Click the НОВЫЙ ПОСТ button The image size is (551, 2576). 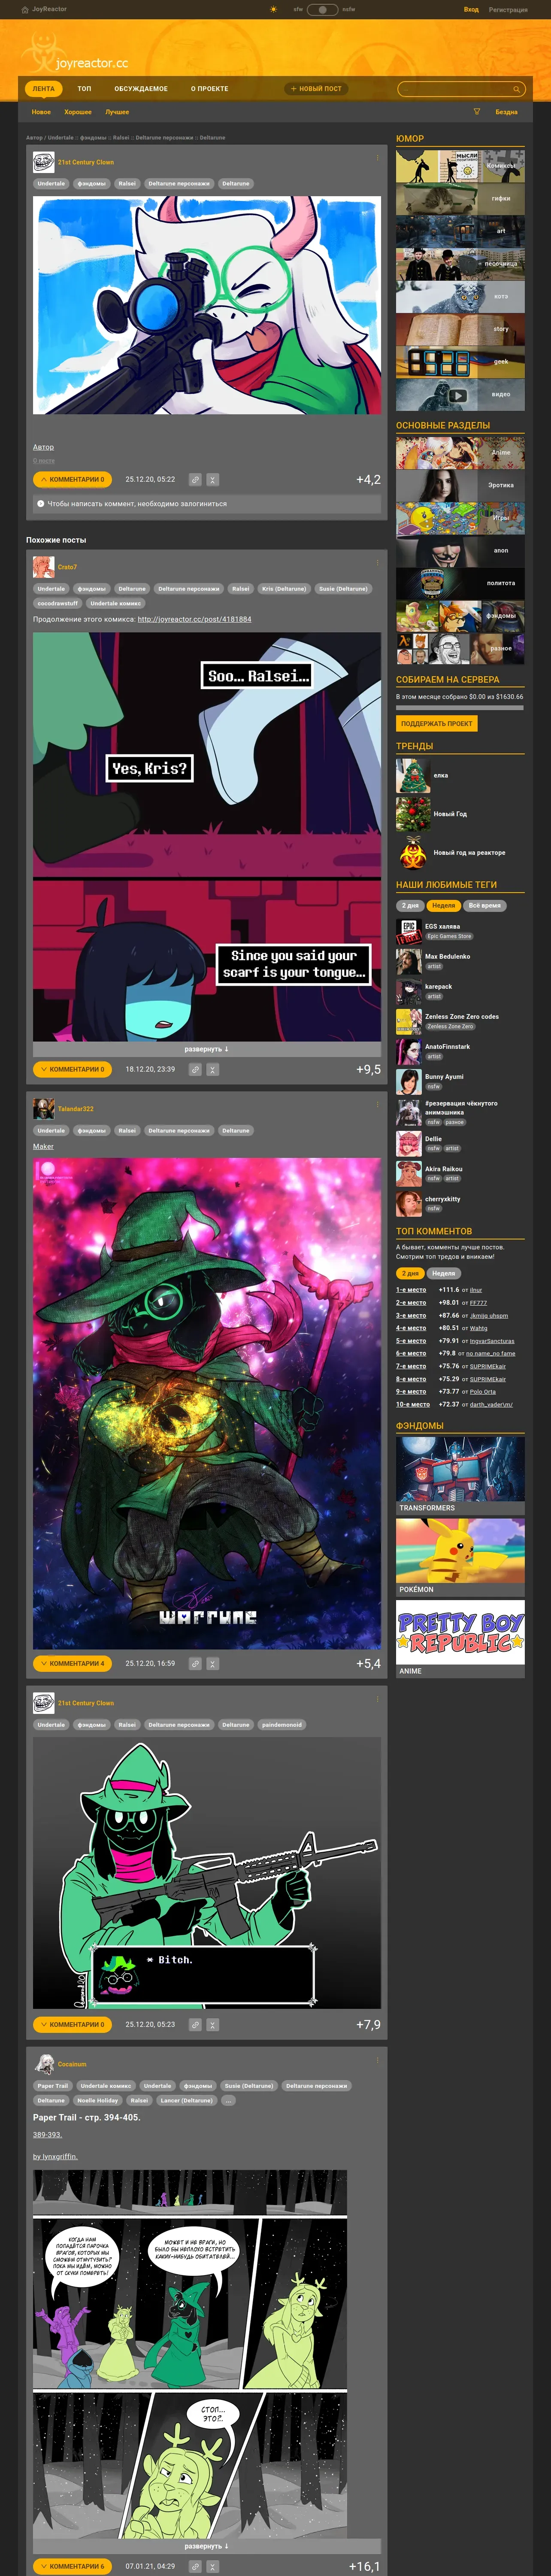coord(316,89)
